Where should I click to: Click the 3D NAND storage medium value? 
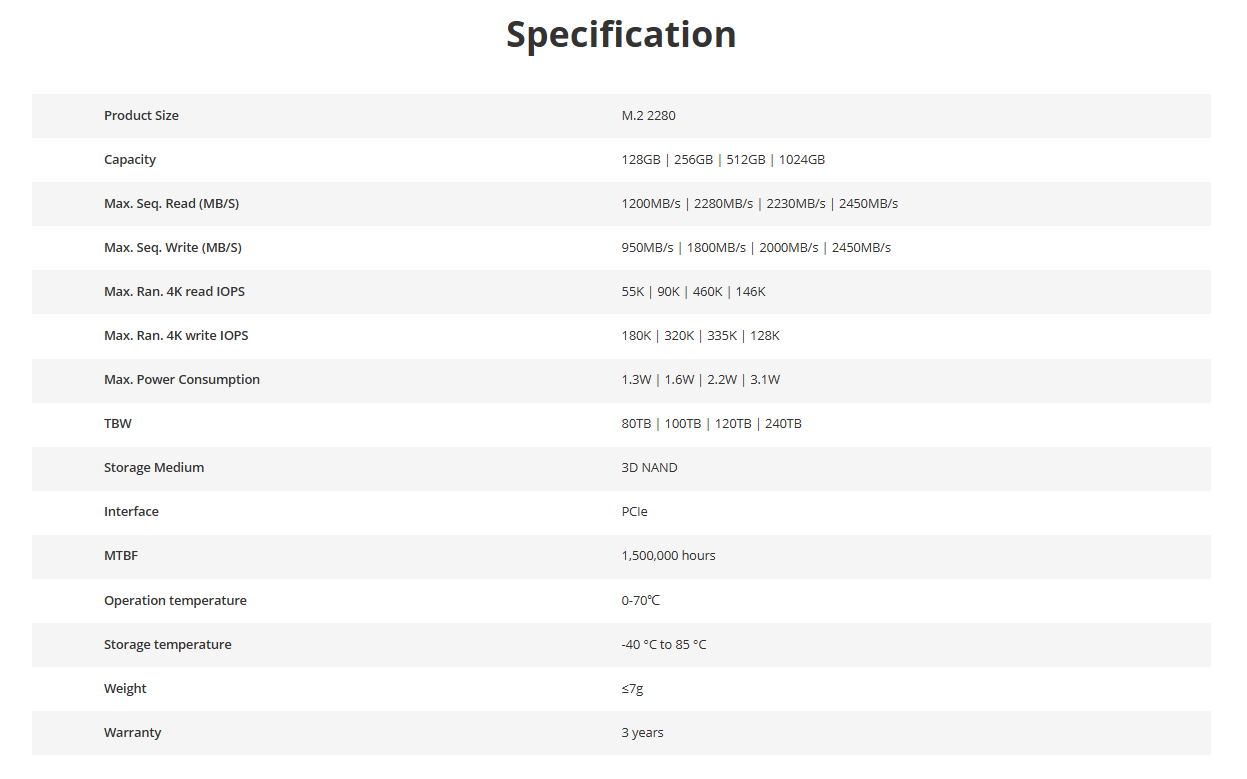(x=649, y=468)
